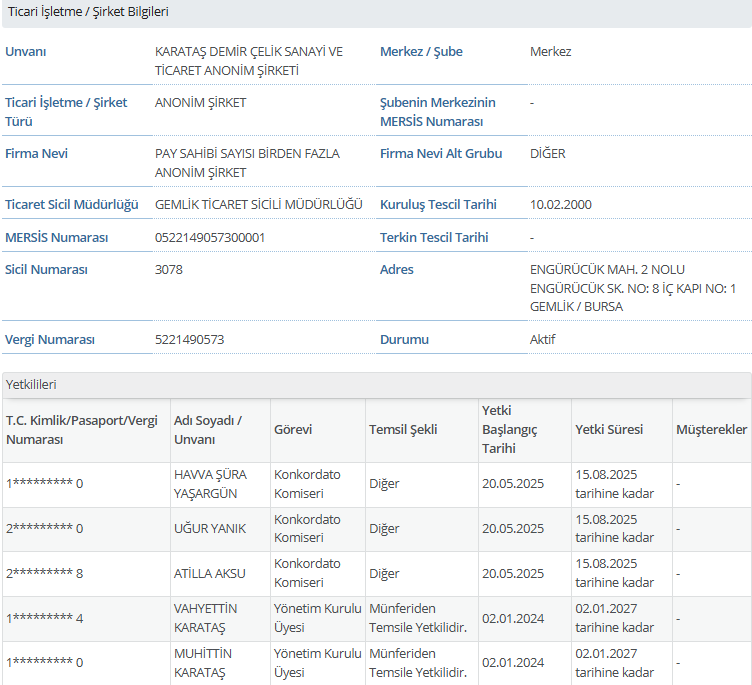Click the 'Aktif' status value
This screenshot has width=752, height=685.
(x=542, y=340)
